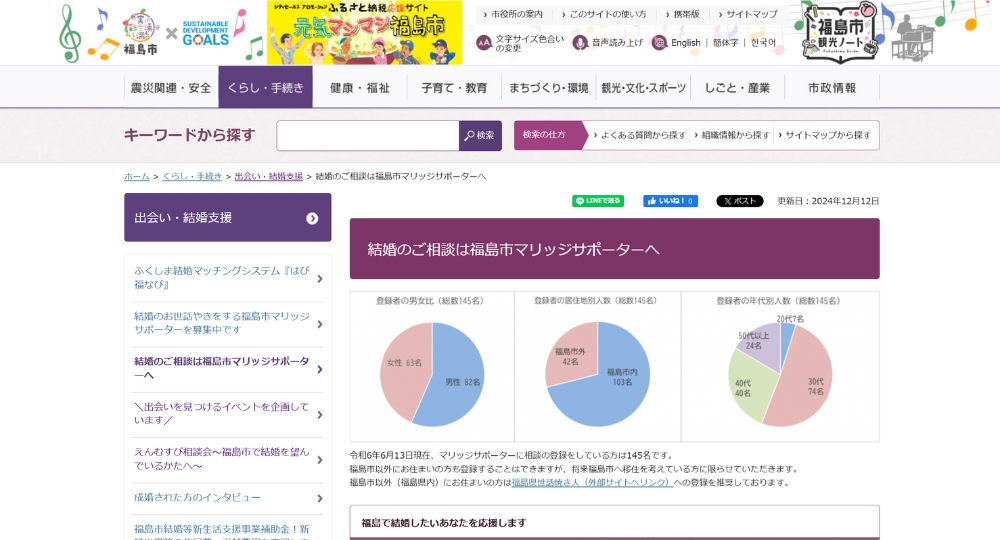Open the Sustainable Development Goals logo

pos(205,34)
